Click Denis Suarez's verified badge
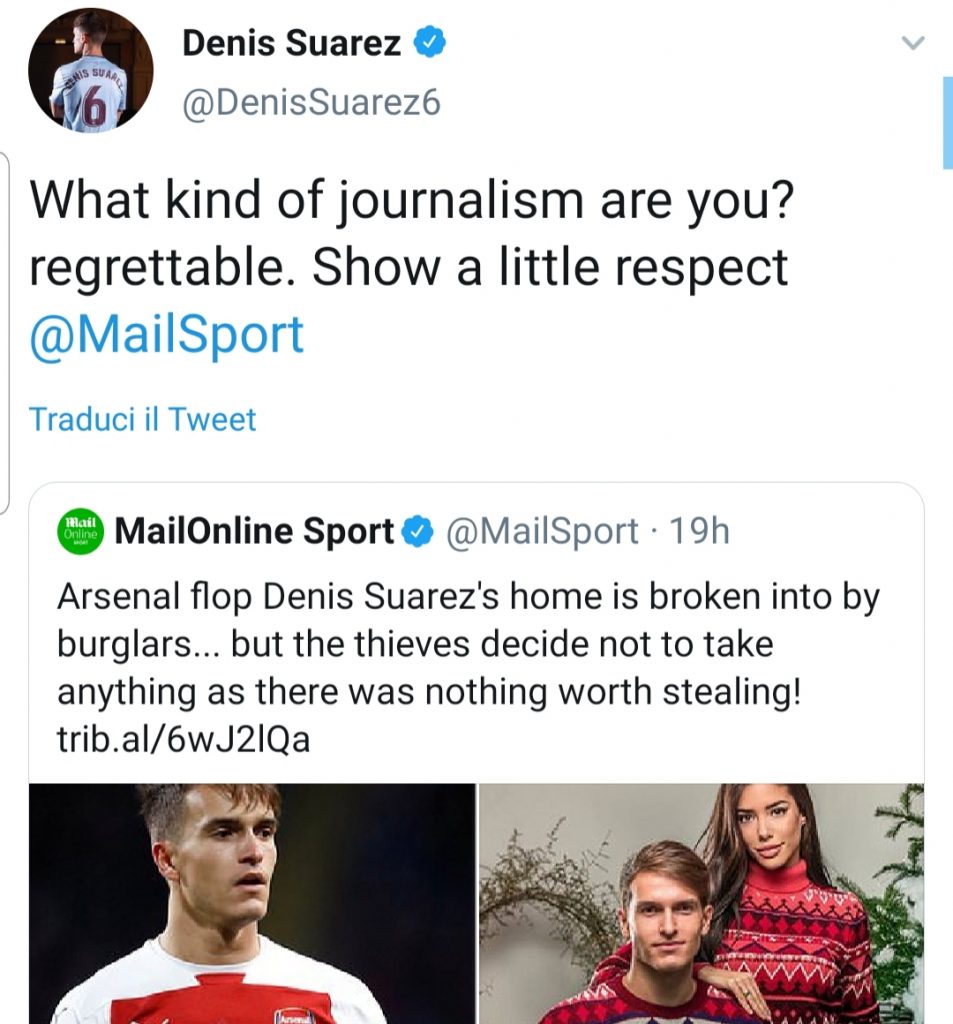The width and height of the screenshot is (953, 1024). [x=430, y=41]
